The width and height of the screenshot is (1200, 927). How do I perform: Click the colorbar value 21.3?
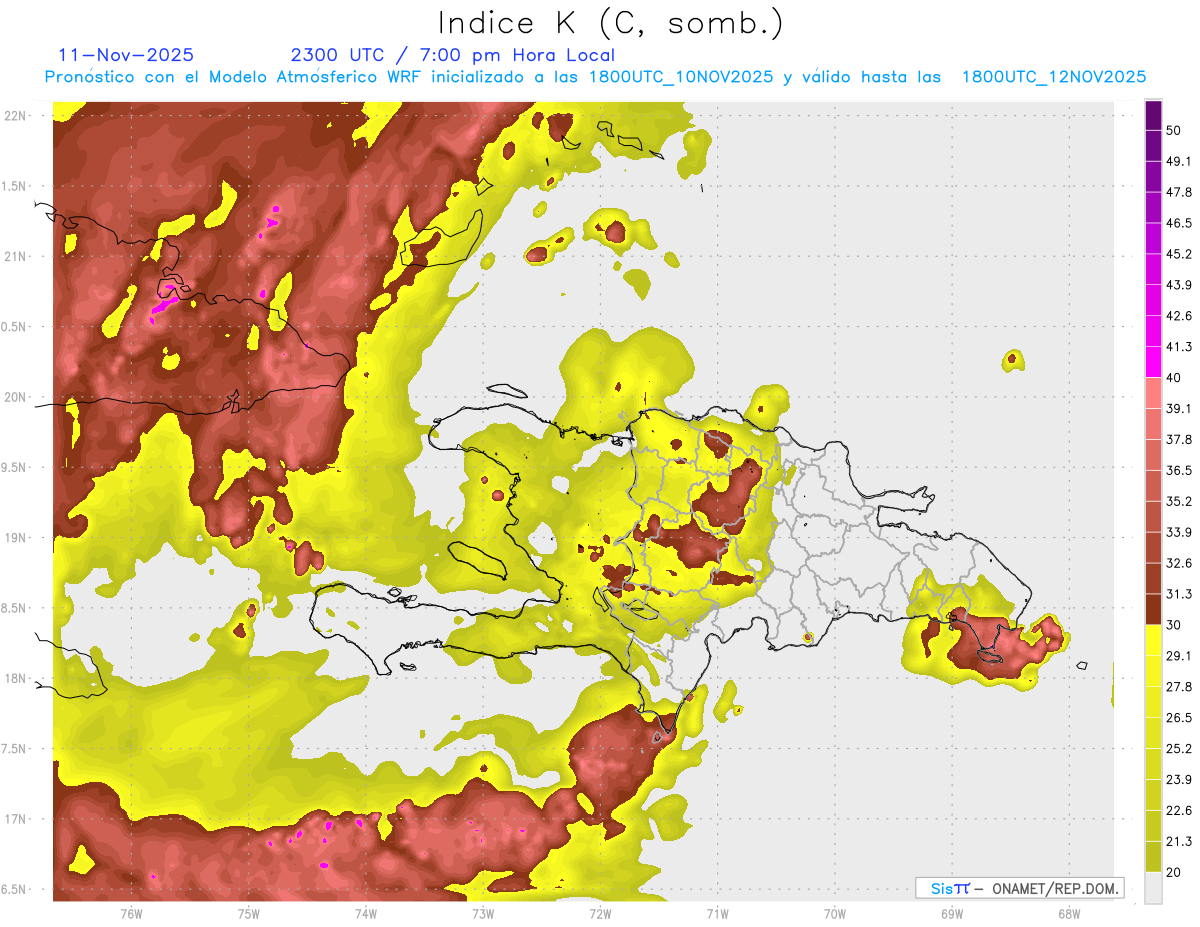(x=1179, y=842)
